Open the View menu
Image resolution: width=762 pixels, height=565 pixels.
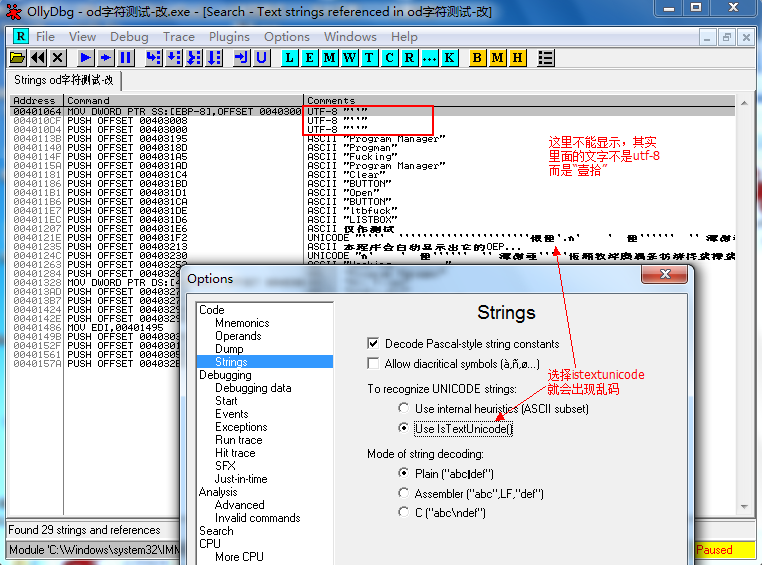[82, 37]
